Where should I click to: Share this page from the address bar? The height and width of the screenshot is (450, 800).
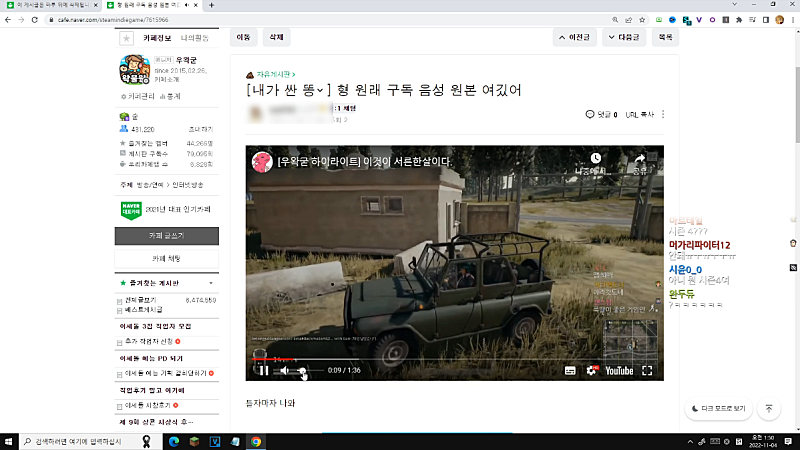[x=629, y=20]
